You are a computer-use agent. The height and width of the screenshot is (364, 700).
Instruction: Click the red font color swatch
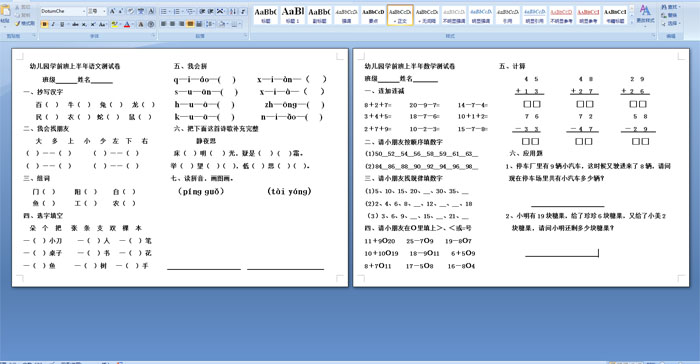128,24
